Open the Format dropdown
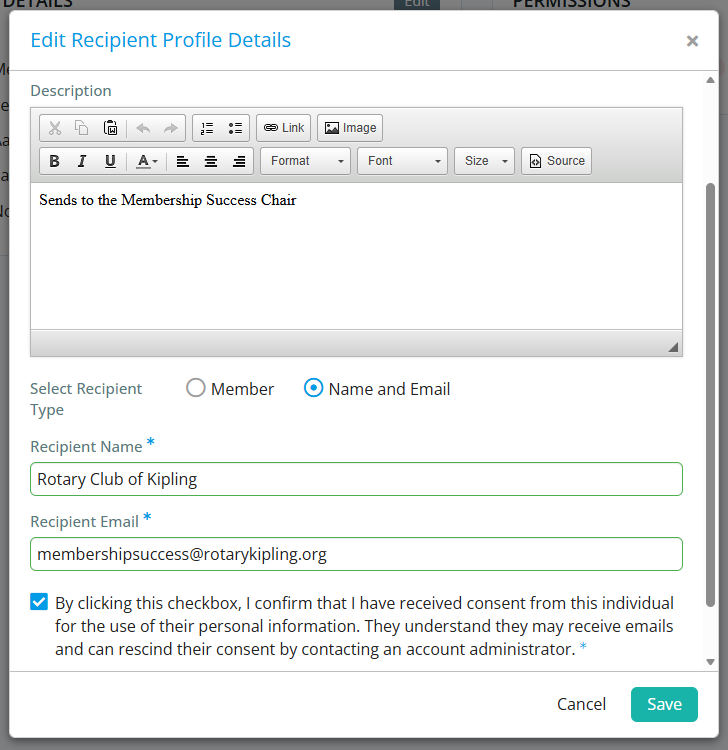This screenshot has width=728, height=750. [306, 161]
